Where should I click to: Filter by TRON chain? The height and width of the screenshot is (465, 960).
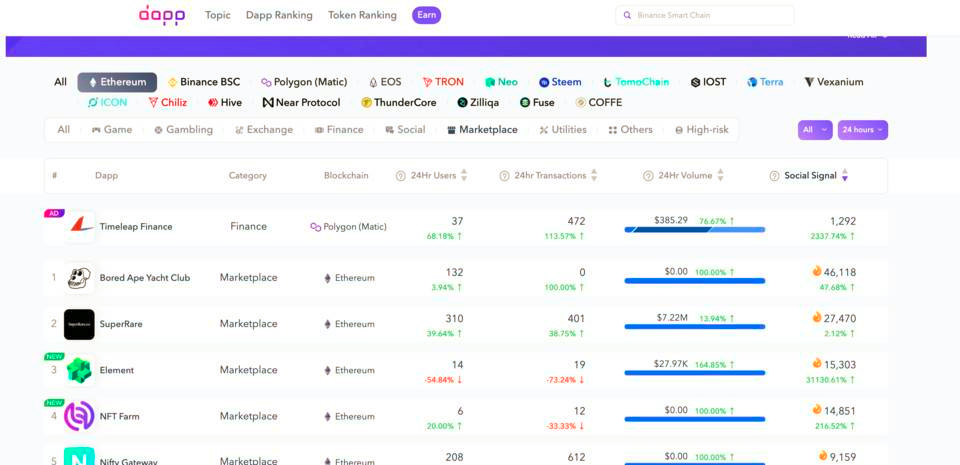443,82
